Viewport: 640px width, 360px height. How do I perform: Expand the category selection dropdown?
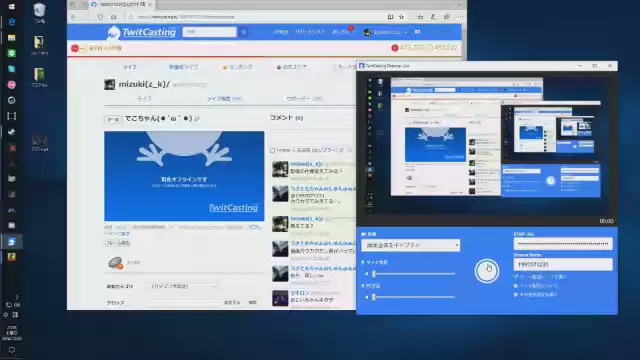click(183, 287)
